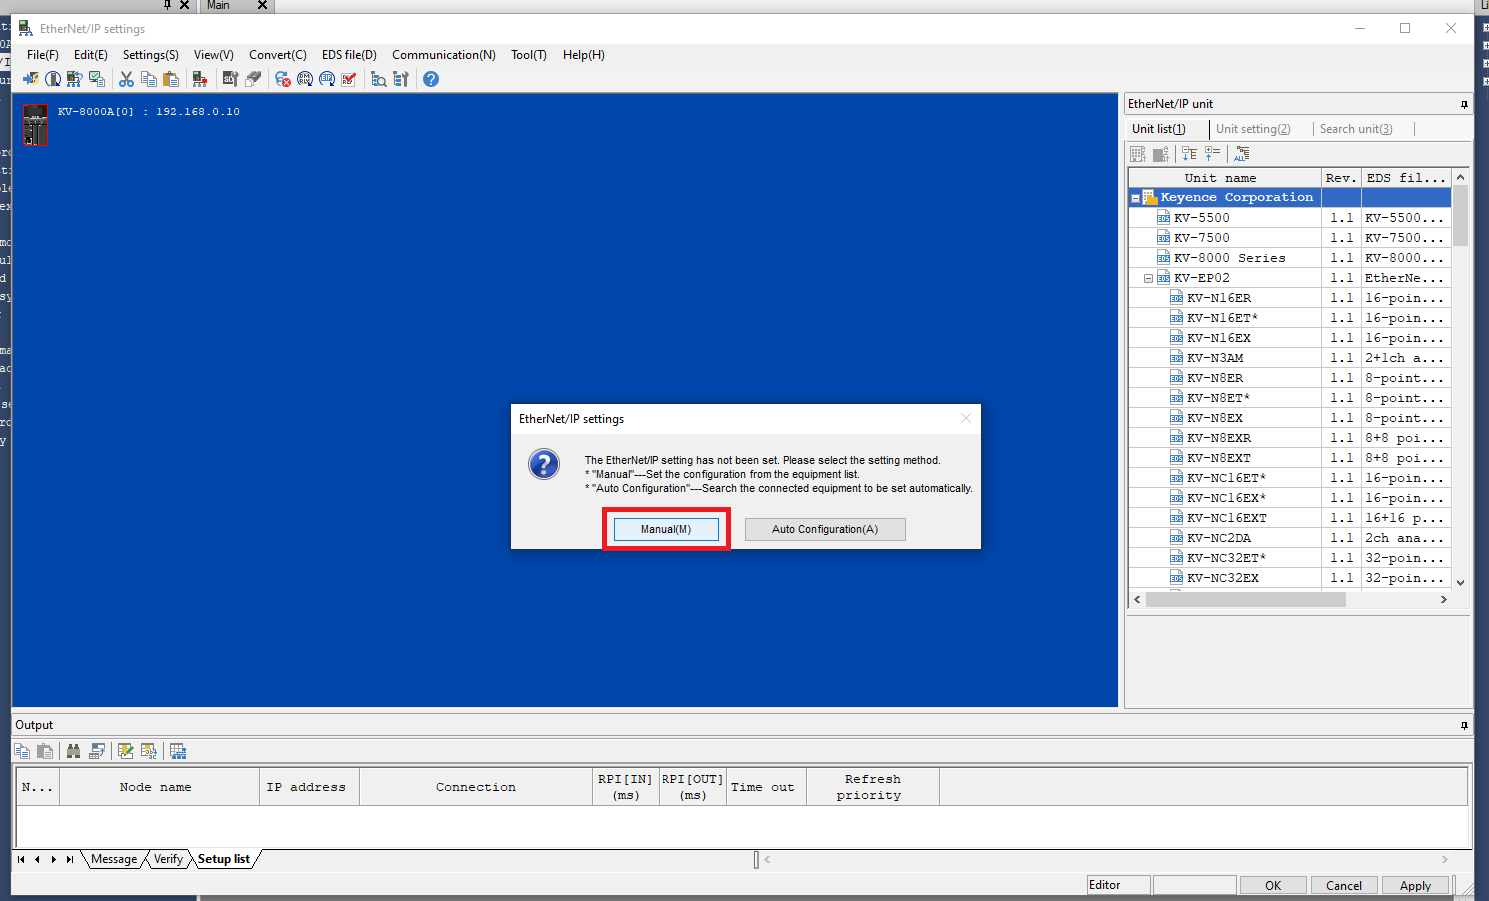Select KV-N3AM in the unit list
1489x901 pixels.
(1215, 358)
